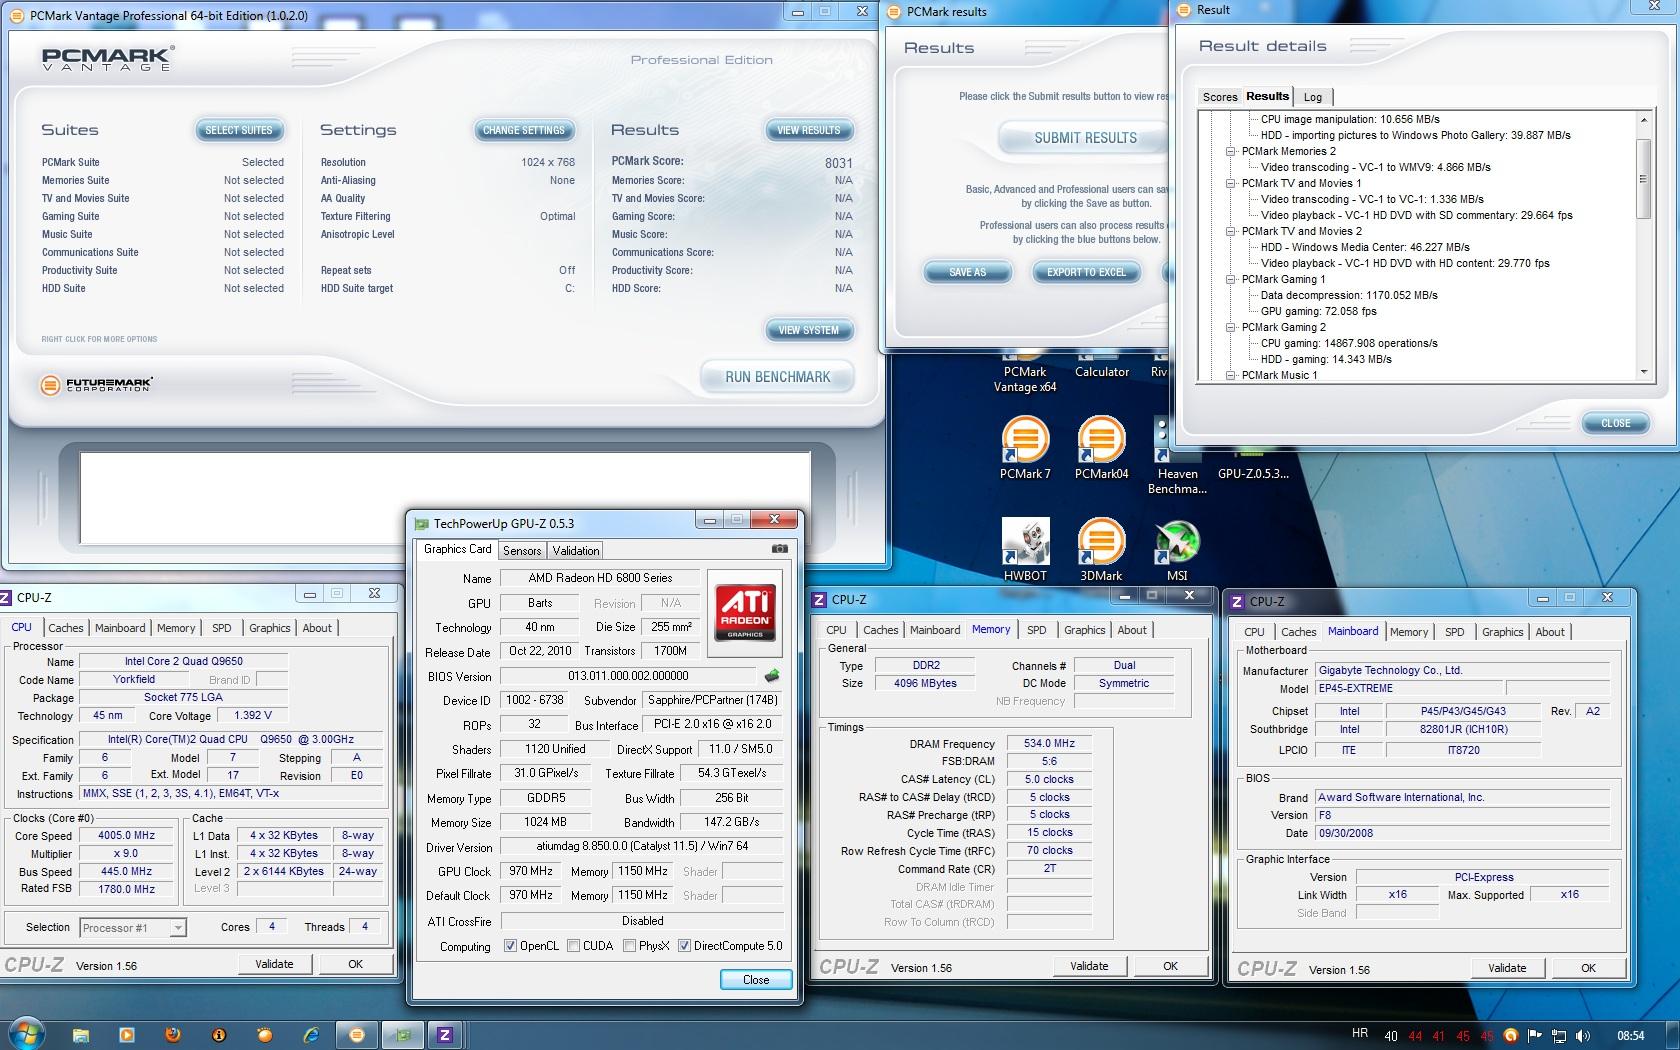Open the Action Center flag in tray
The height and width of the screenshot is (1050, 1680).
tap(1535, 1036)
